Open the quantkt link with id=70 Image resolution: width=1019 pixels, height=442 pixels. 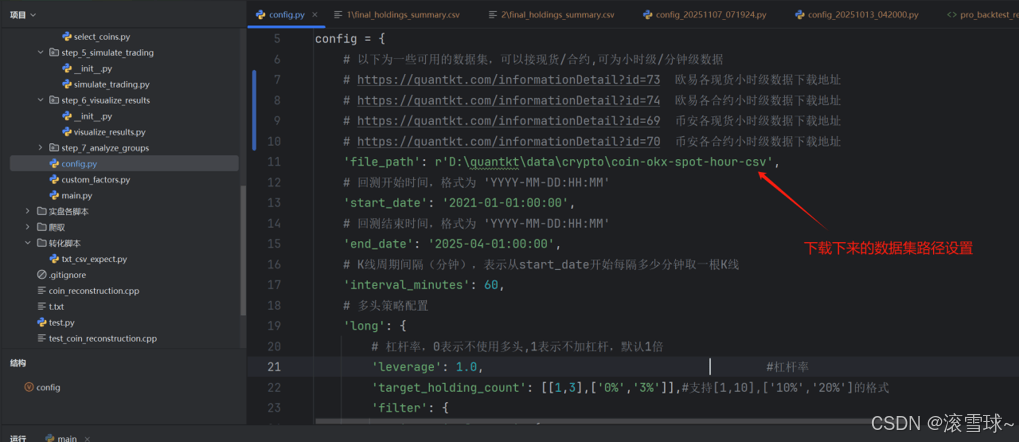[509, 142]
